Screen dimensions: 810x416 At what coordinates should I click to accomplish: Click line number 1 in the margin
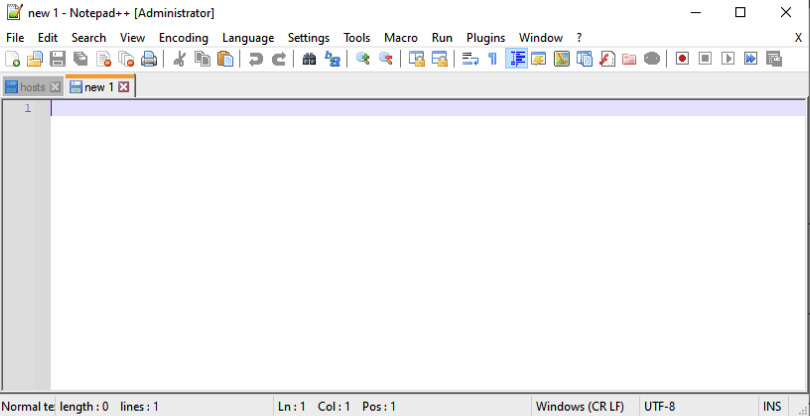pos(27,108)
